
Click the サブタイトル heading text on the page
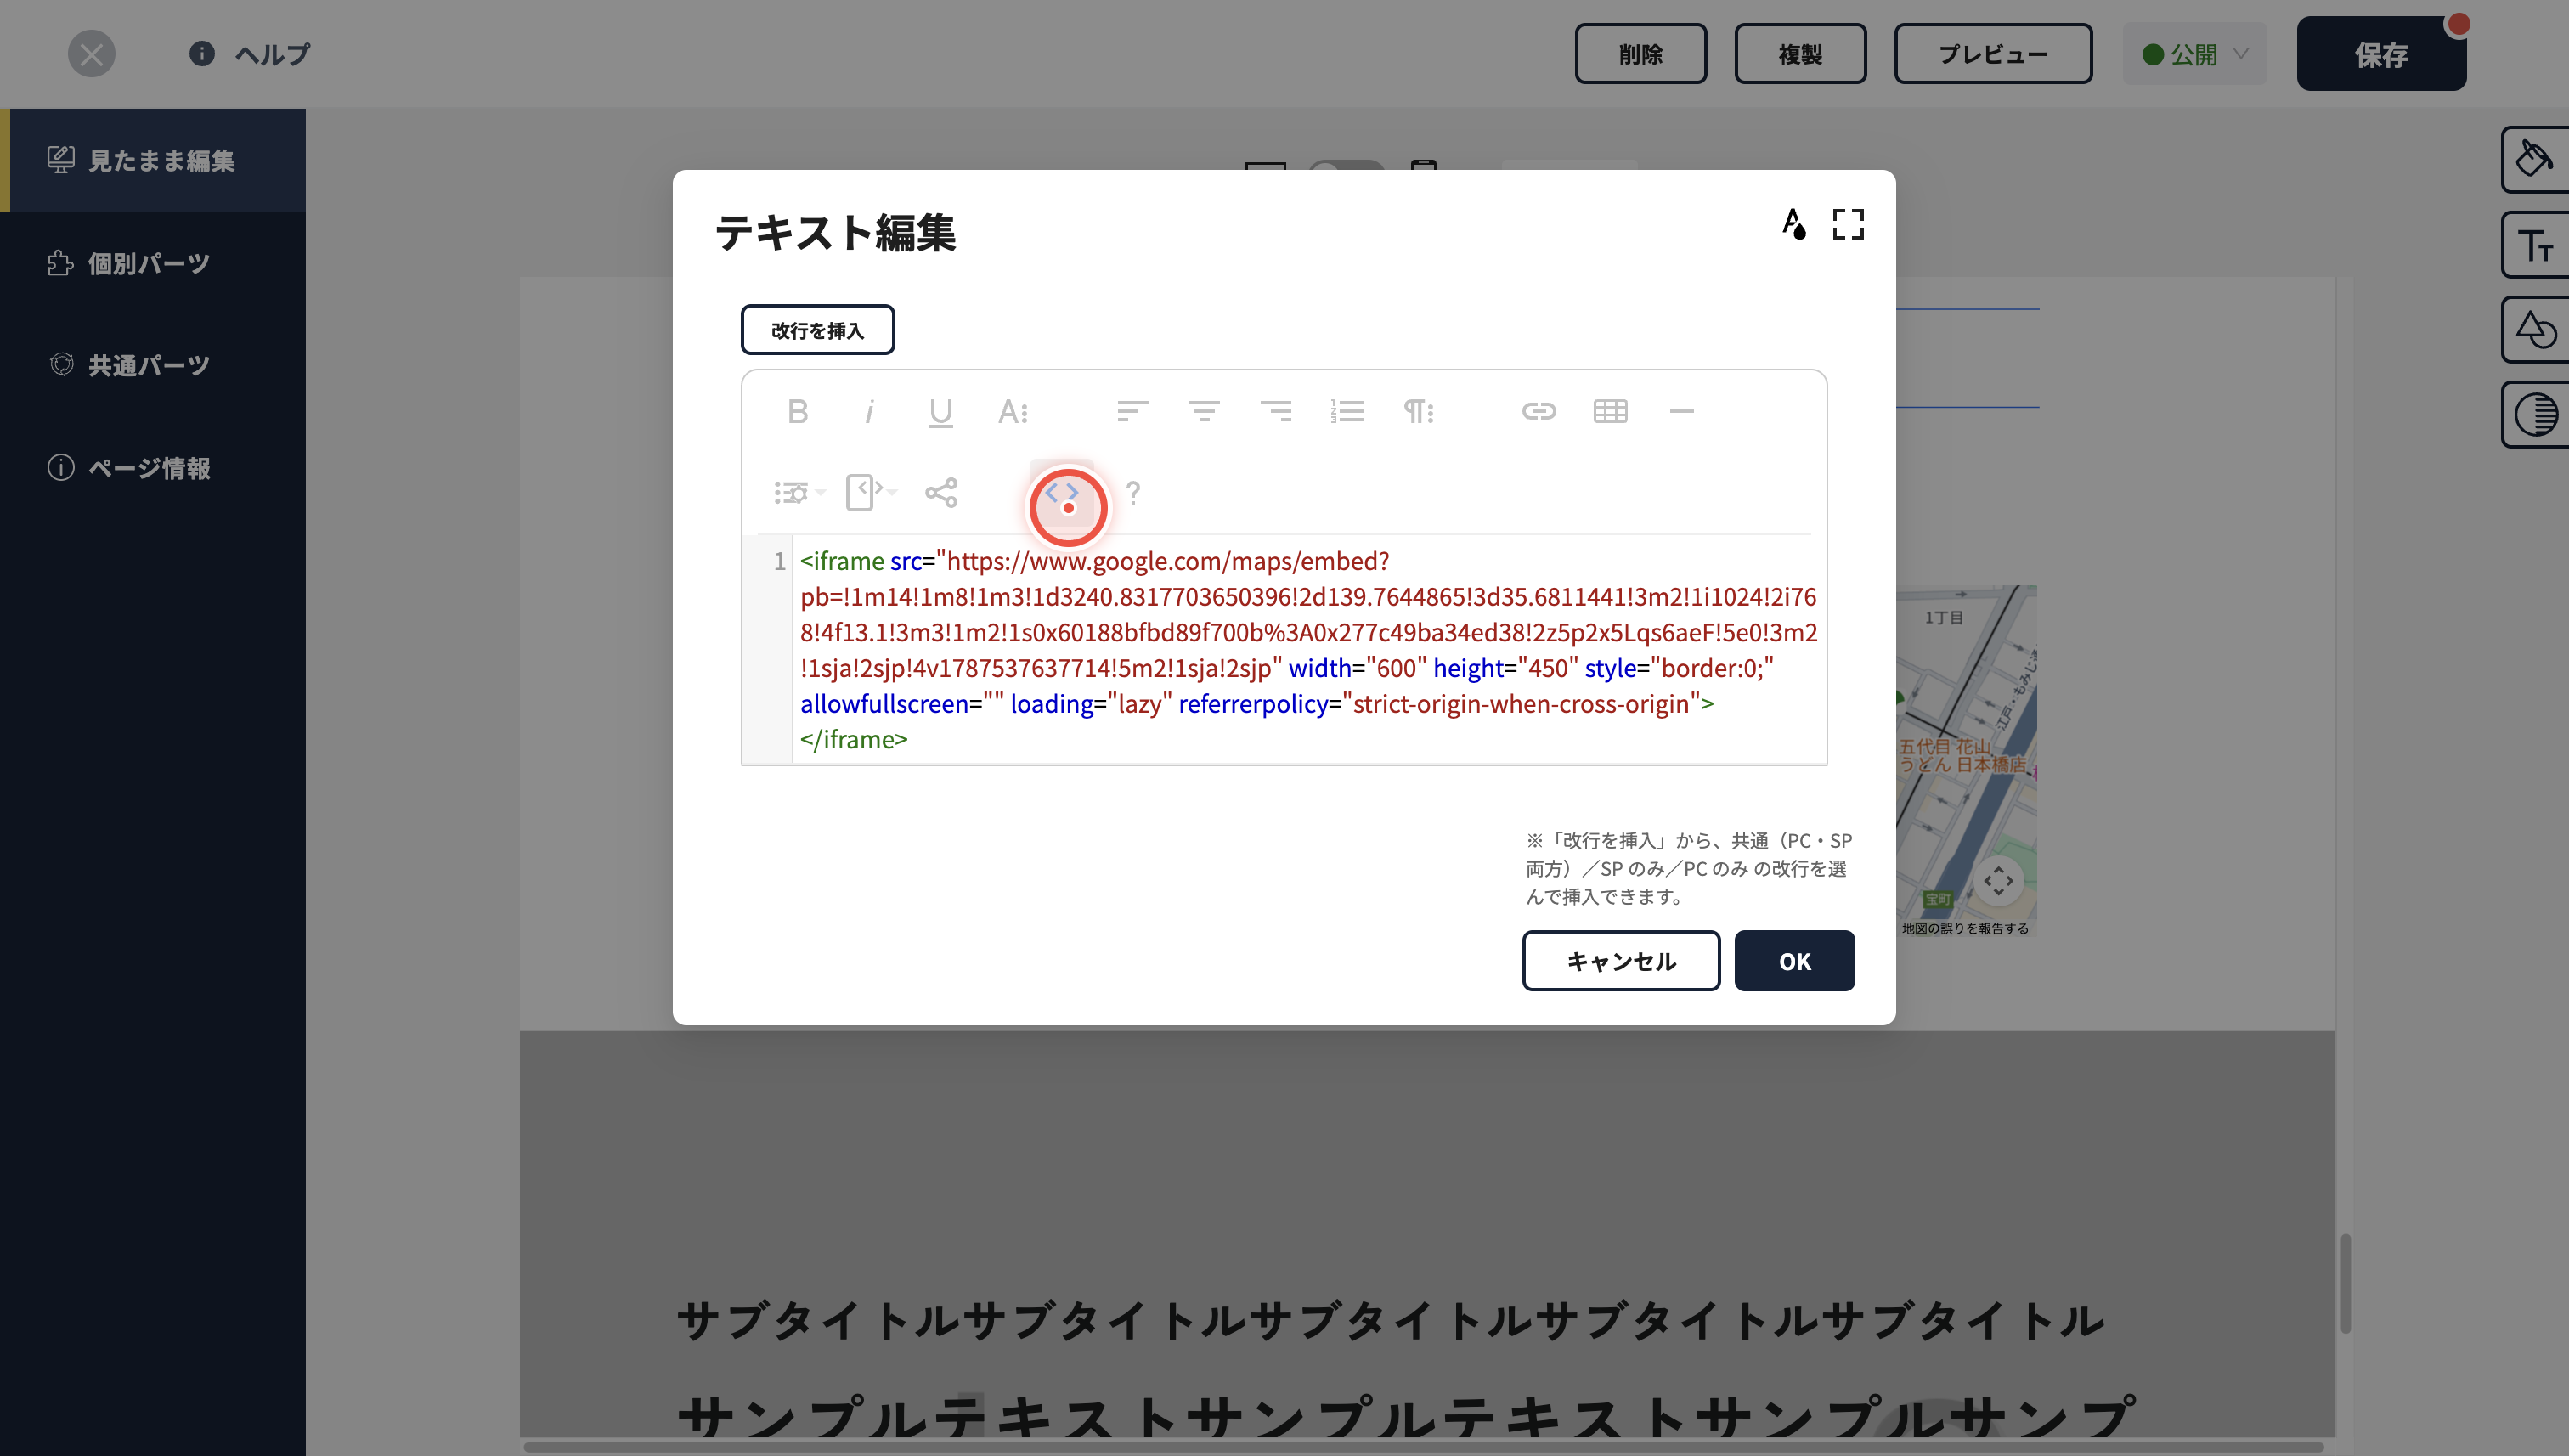pos(1391,1321)
